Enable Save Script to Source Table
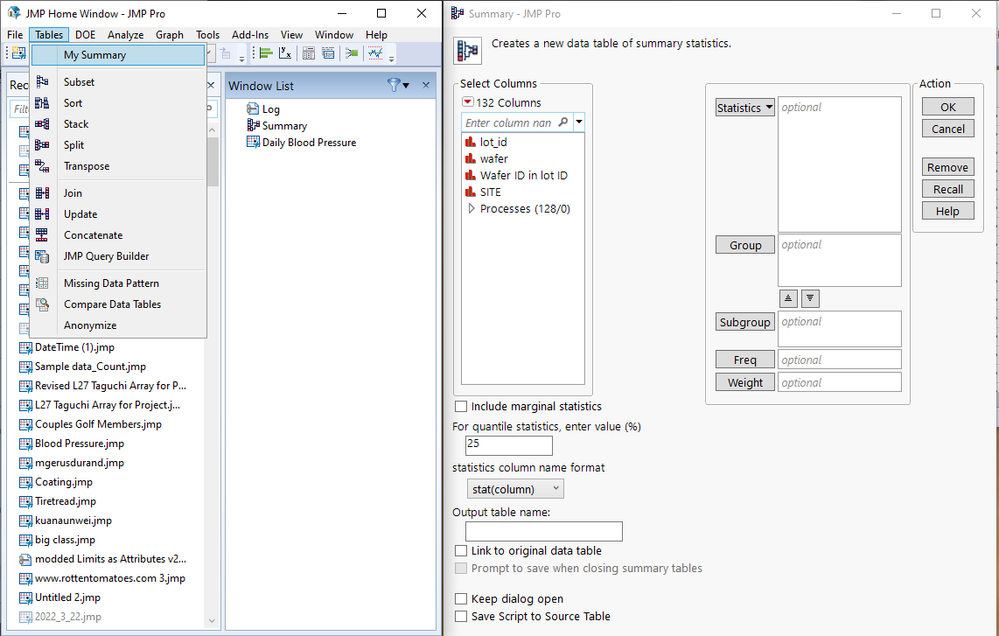This screenshot has width=999, height=636. tap(461, 616)
